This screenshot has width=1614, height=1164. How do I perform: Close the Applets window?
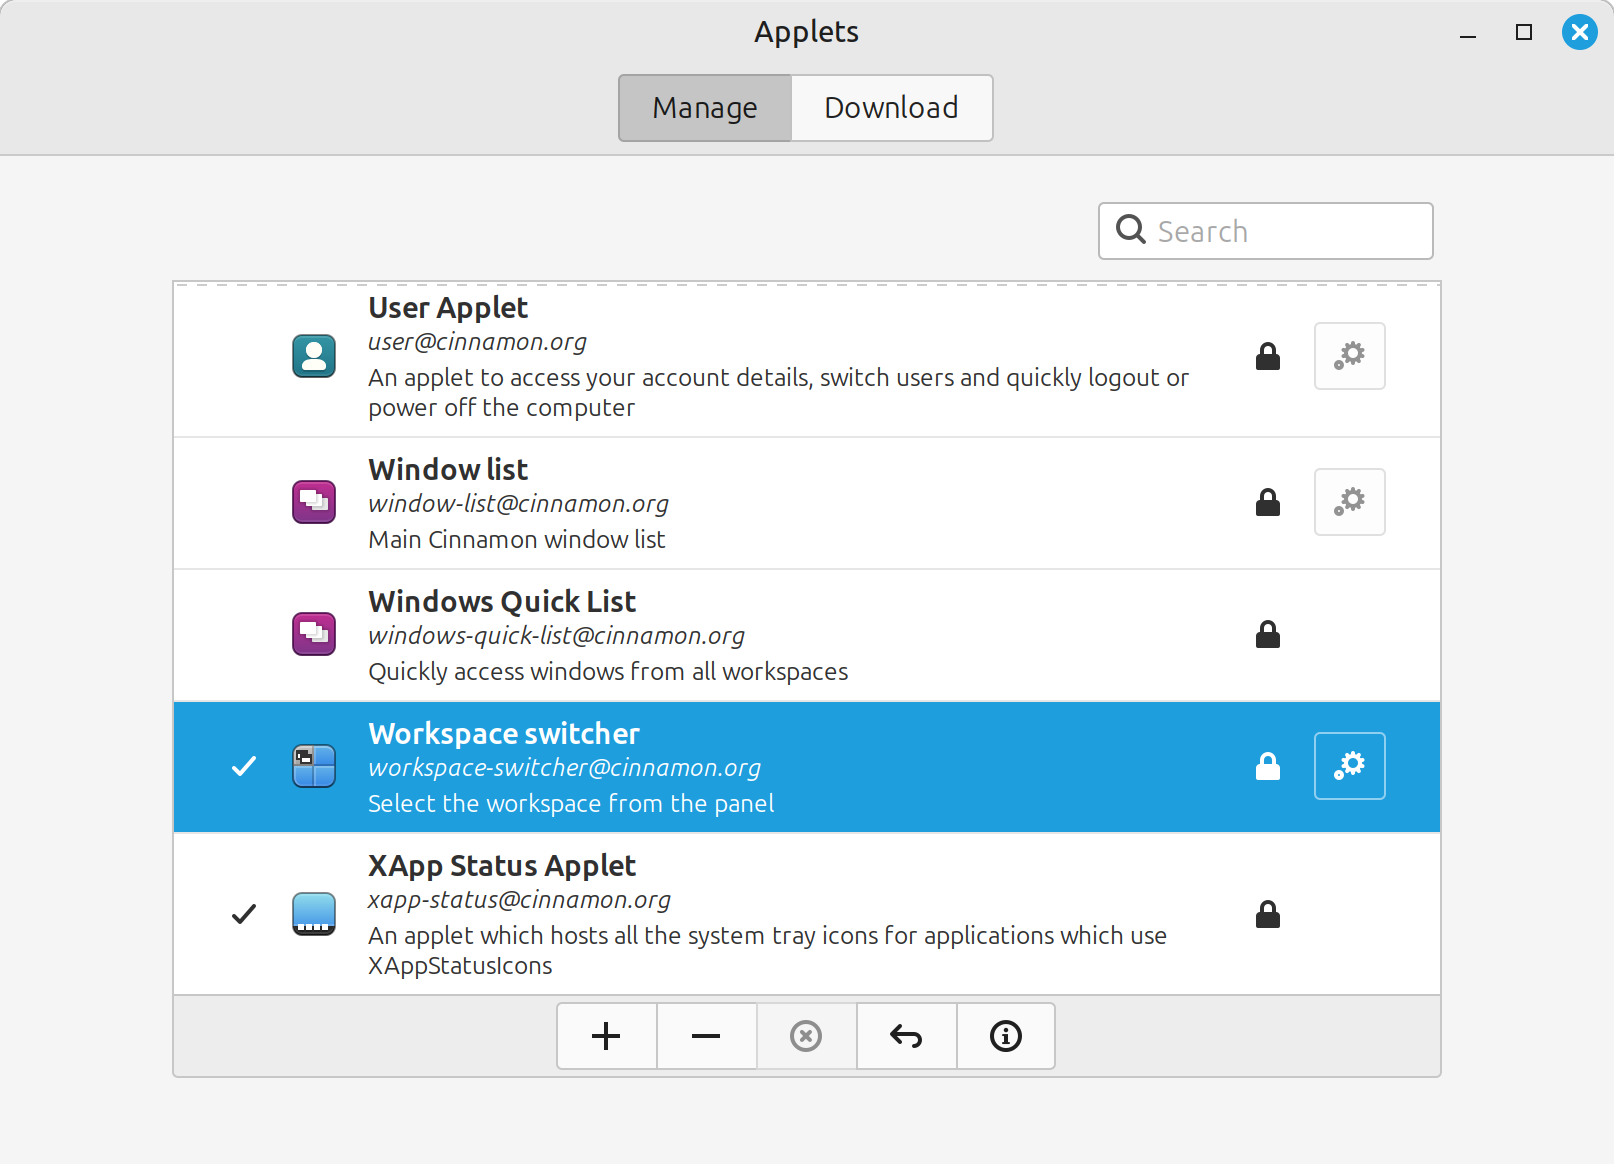(1580, 33)
